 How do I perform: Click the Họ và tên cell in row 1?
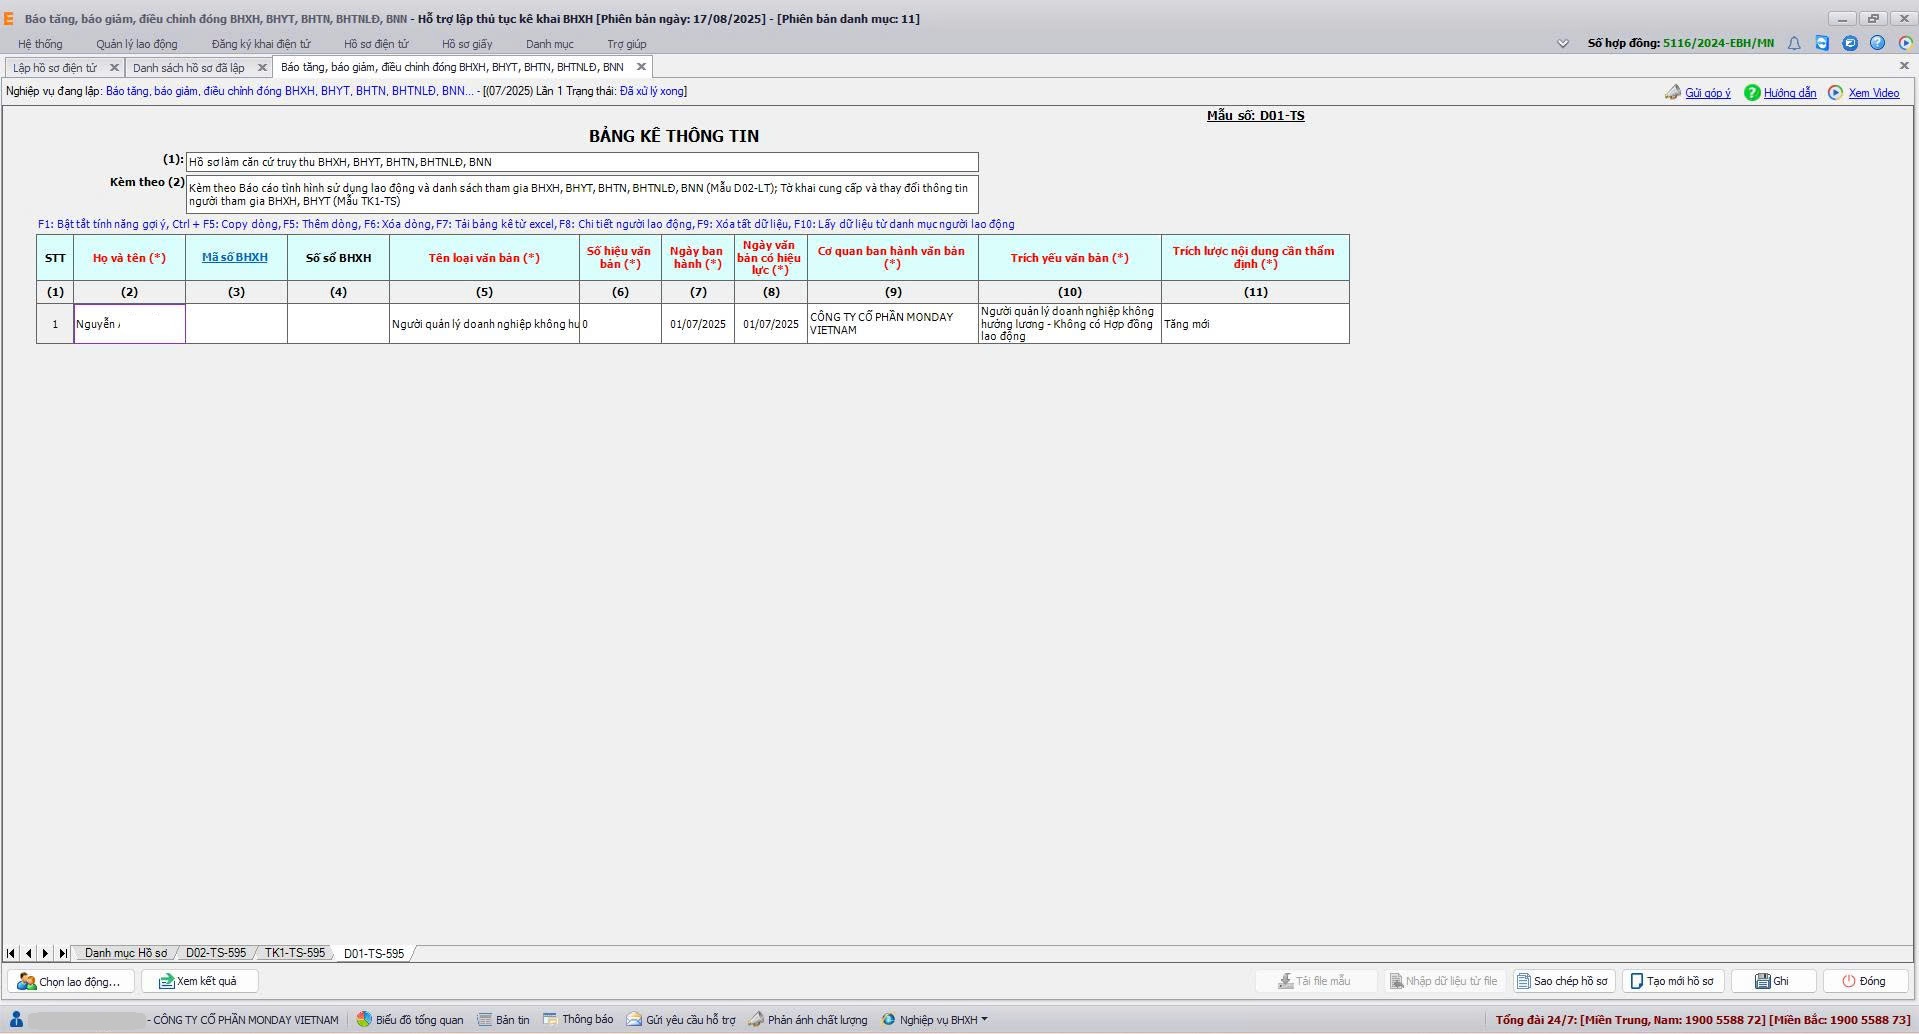pyautogui.click(x=129, y=324)
